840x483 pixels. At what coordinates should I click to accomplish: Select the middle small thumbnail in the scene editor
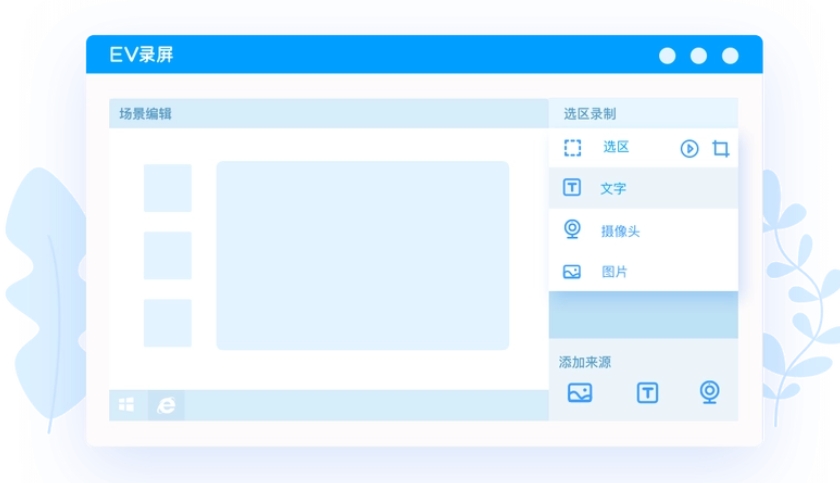point(168,255)
